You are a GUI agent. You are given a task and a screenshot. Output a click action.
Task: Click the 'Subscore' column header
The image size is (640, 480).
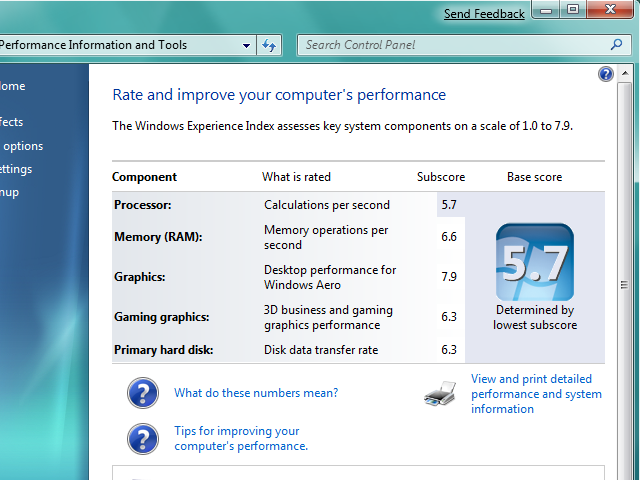click(x=441, y=177)
